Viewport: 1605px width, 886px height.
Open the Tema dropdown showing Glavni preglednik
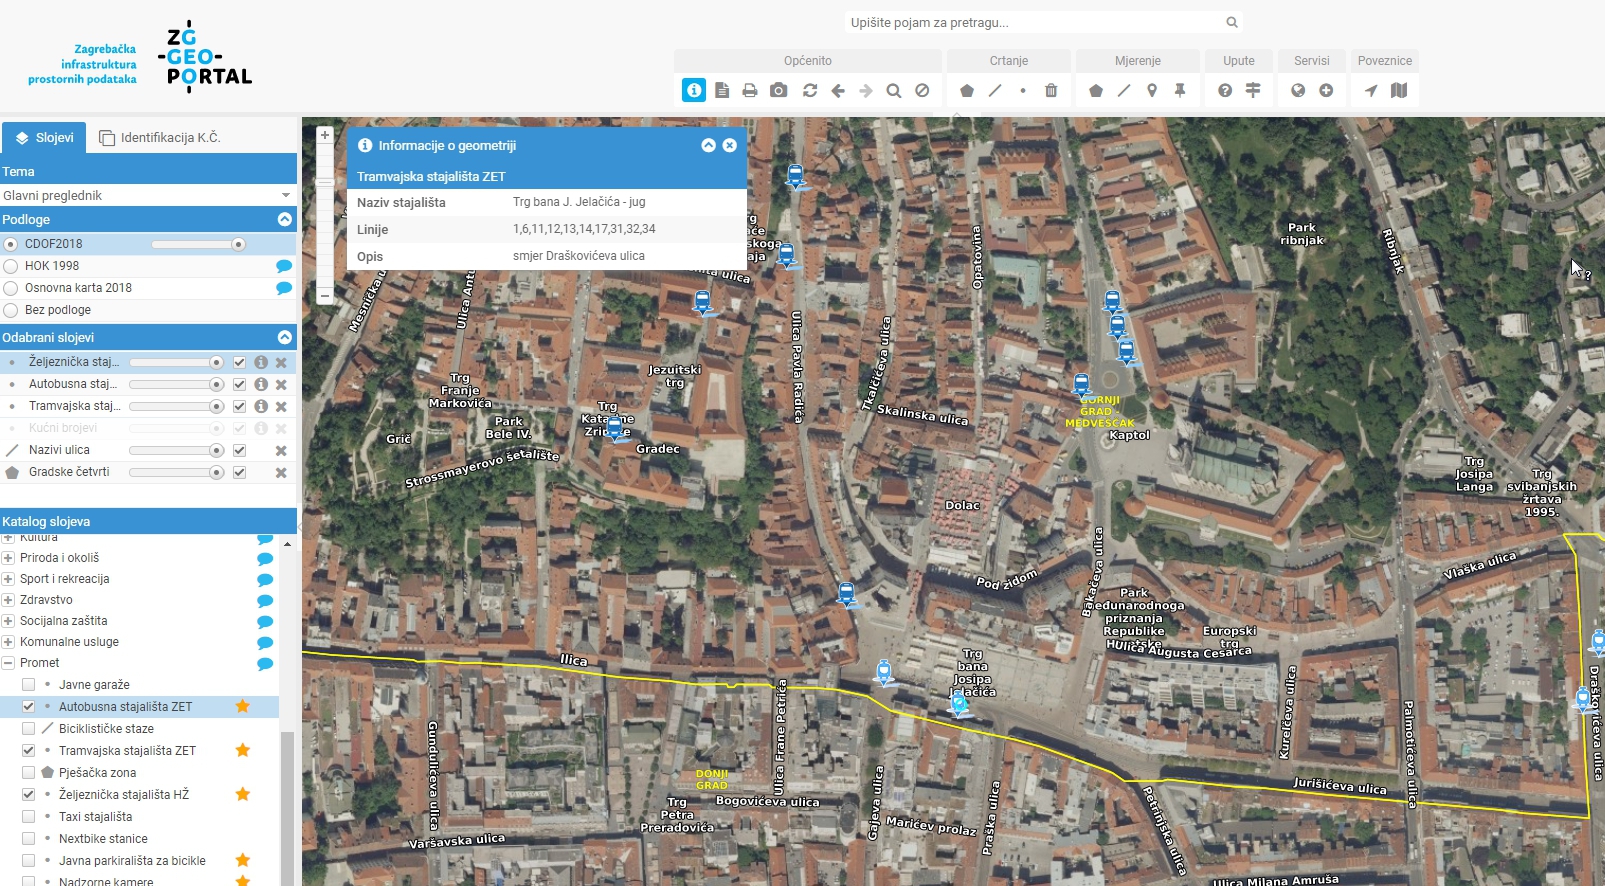148,196
